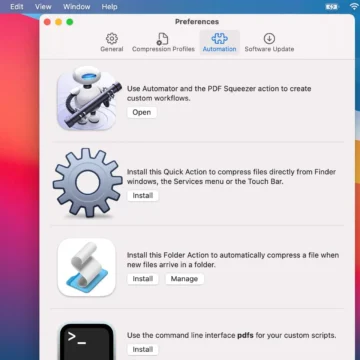Open the General preferences tab
This screenshot has height=360, width=360.
coord(112,43)
